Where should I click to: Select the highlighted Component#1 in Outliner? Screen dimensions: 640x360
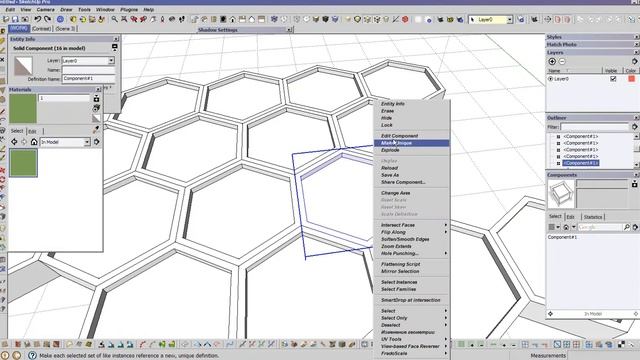580,163
